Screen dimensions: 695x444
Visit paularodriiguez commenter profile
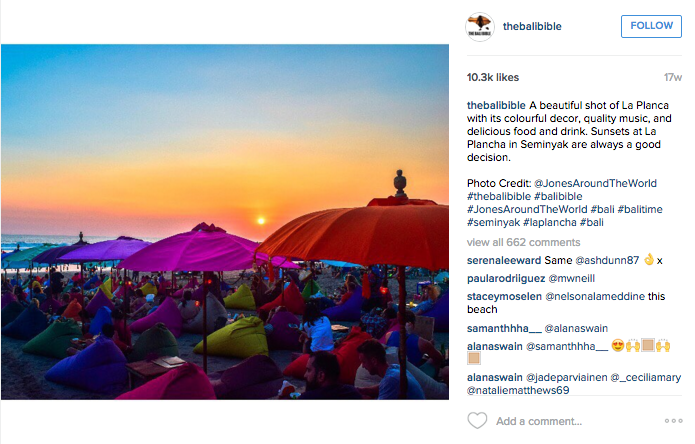[506, 279]
